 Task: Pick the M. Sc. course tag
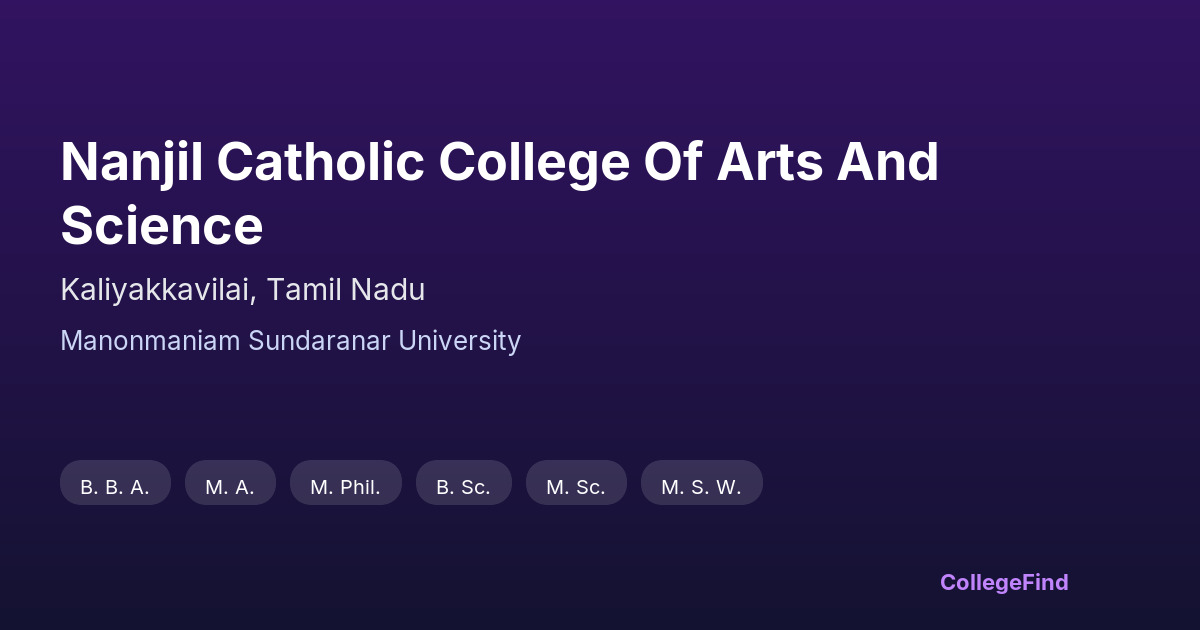pyautogui.click(x=576, y=487)
